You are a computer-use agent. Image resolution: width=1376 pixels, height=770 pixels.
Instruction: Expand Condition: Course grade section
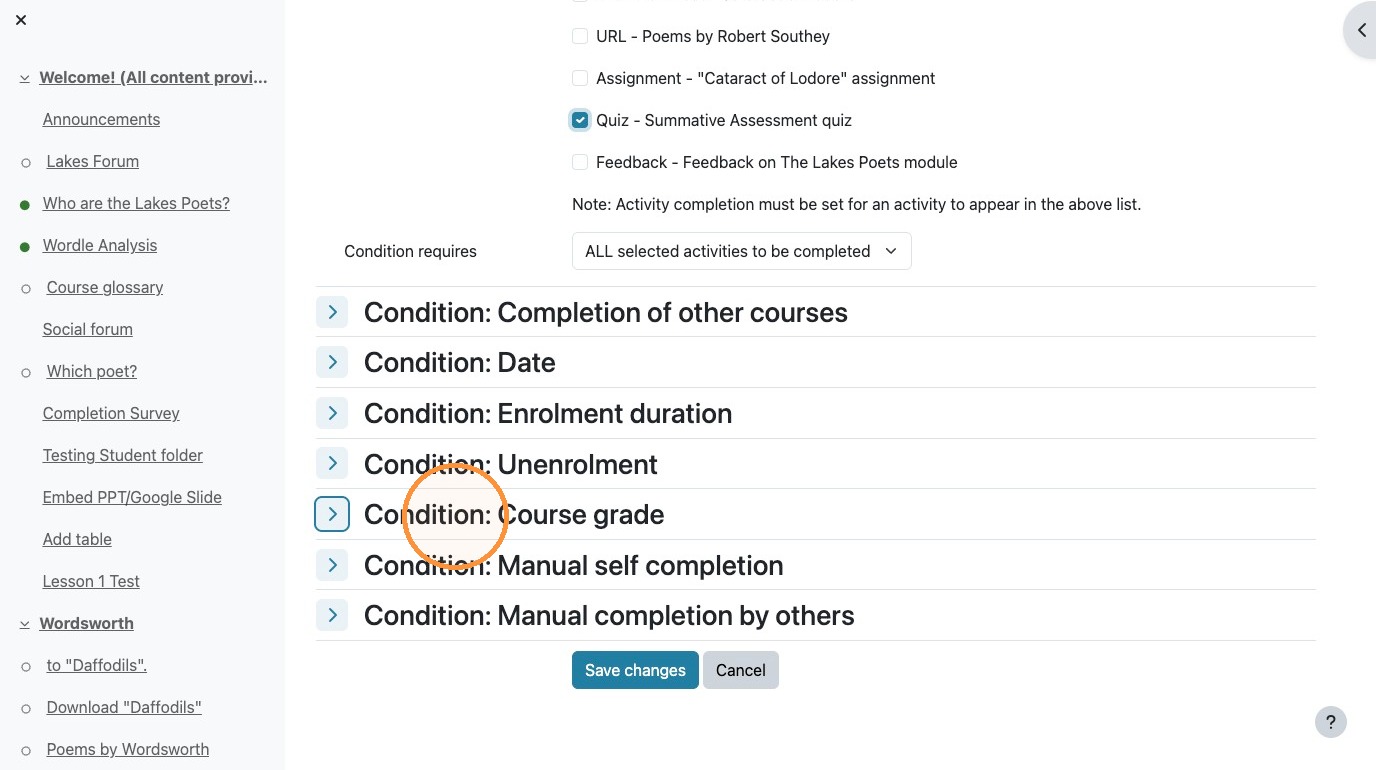pos(332,514)
